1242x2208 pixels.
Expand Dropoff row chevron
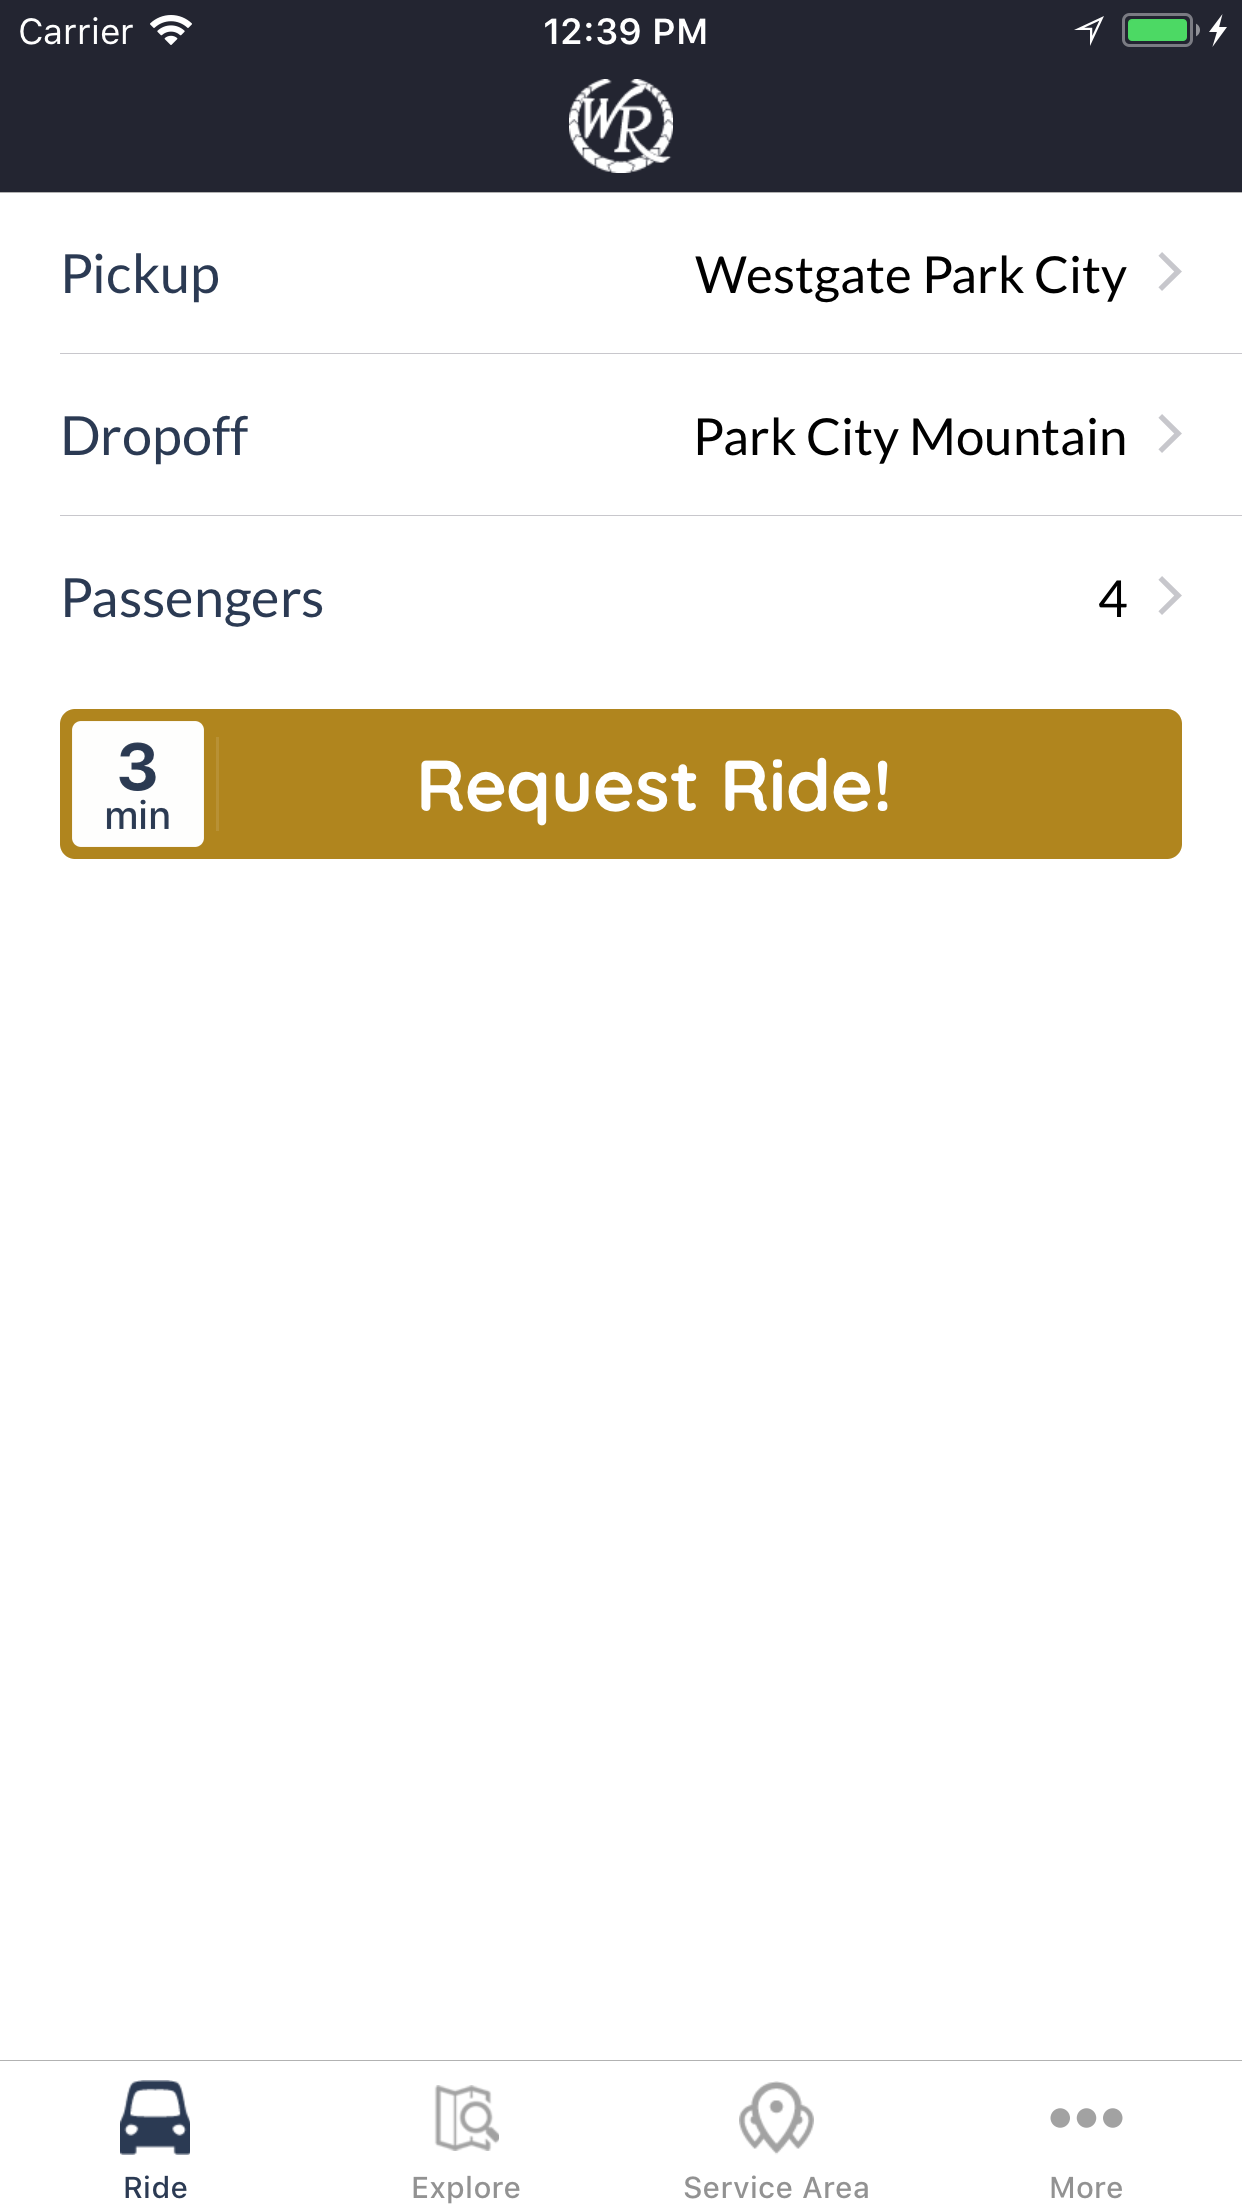tap(1170, 434)
